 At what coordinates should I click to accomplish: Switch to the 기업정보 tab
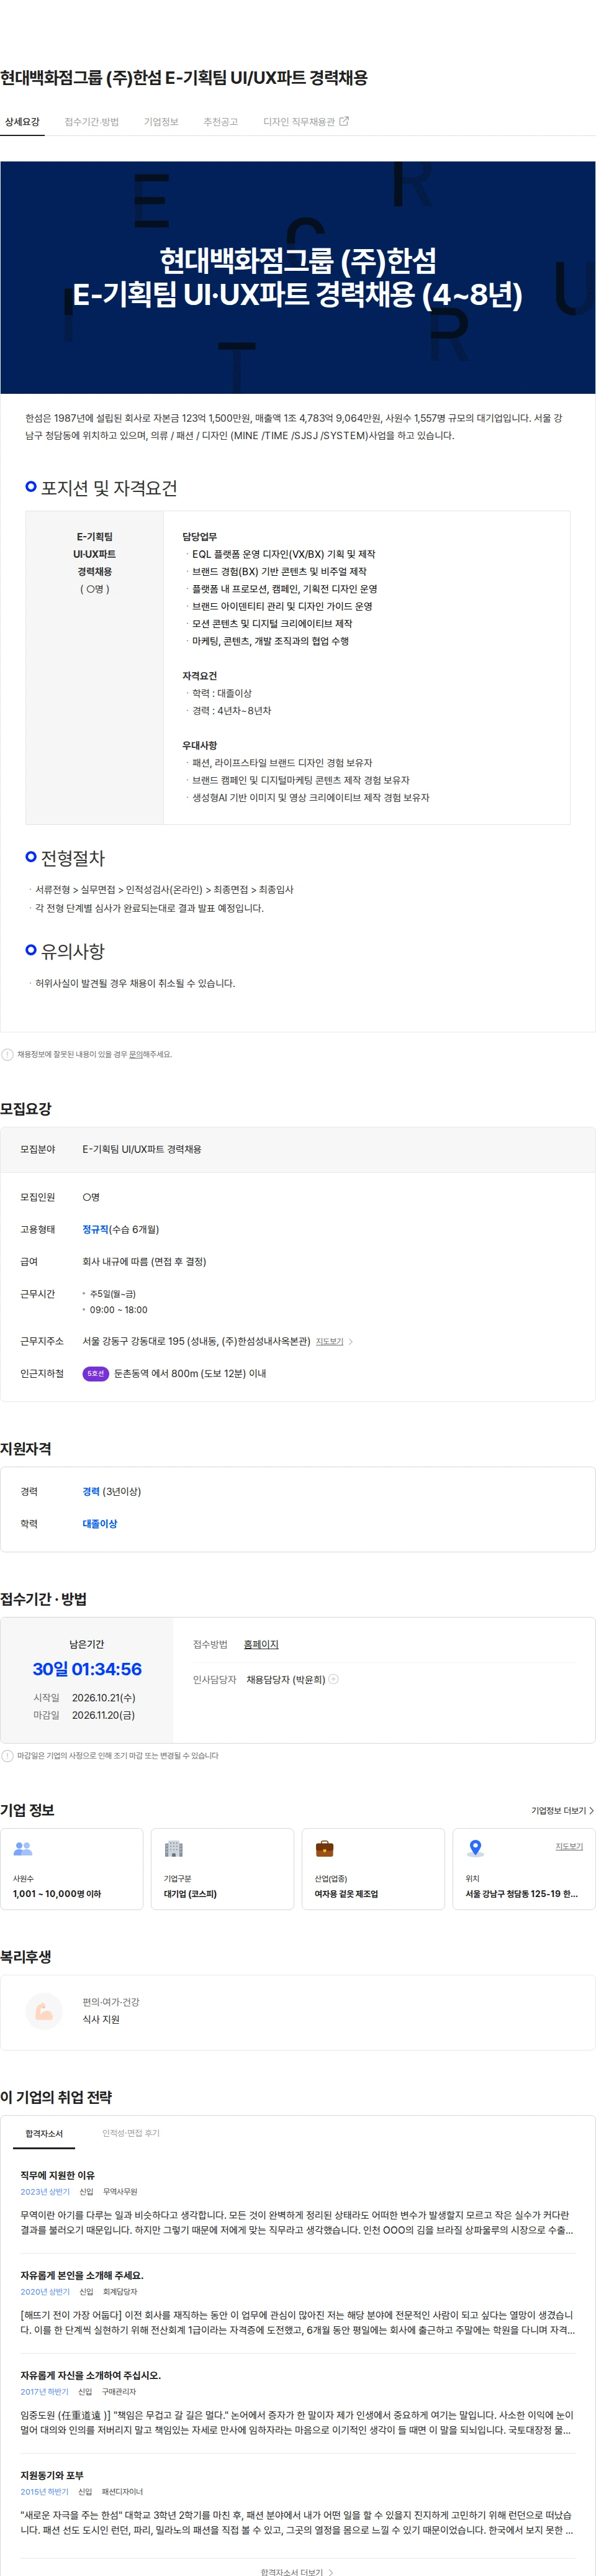point(161,122)
